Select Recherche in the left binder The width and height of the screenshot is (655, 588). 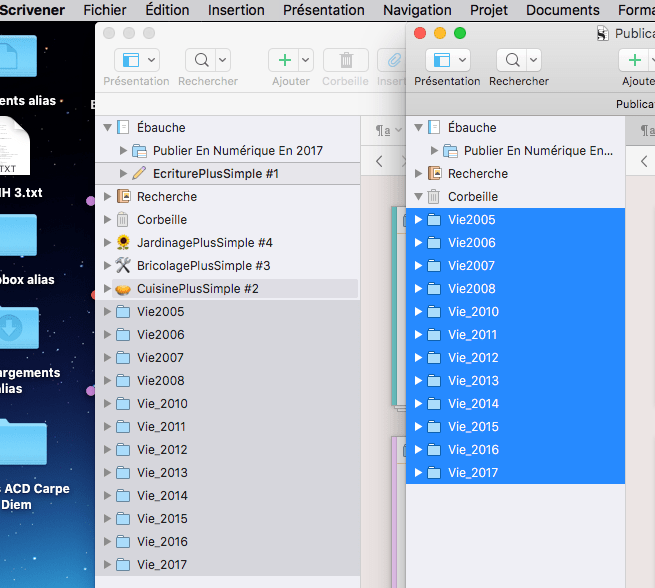click(x=166, y=197)
